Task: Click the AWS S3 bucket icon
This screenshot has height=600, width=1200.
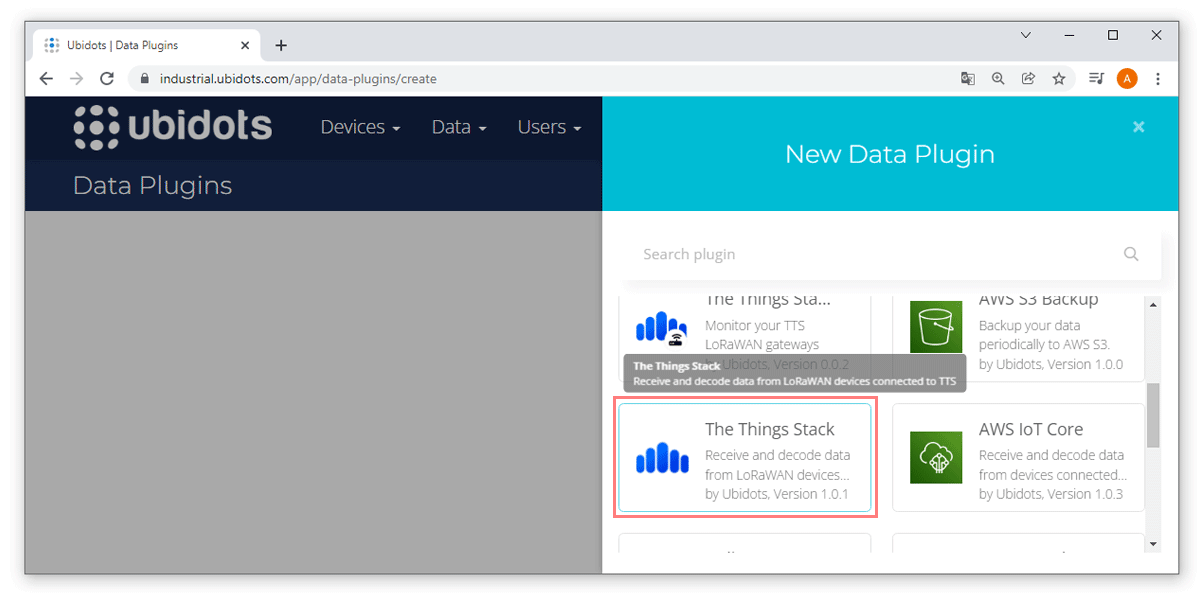Action: (x=936, y=327)
